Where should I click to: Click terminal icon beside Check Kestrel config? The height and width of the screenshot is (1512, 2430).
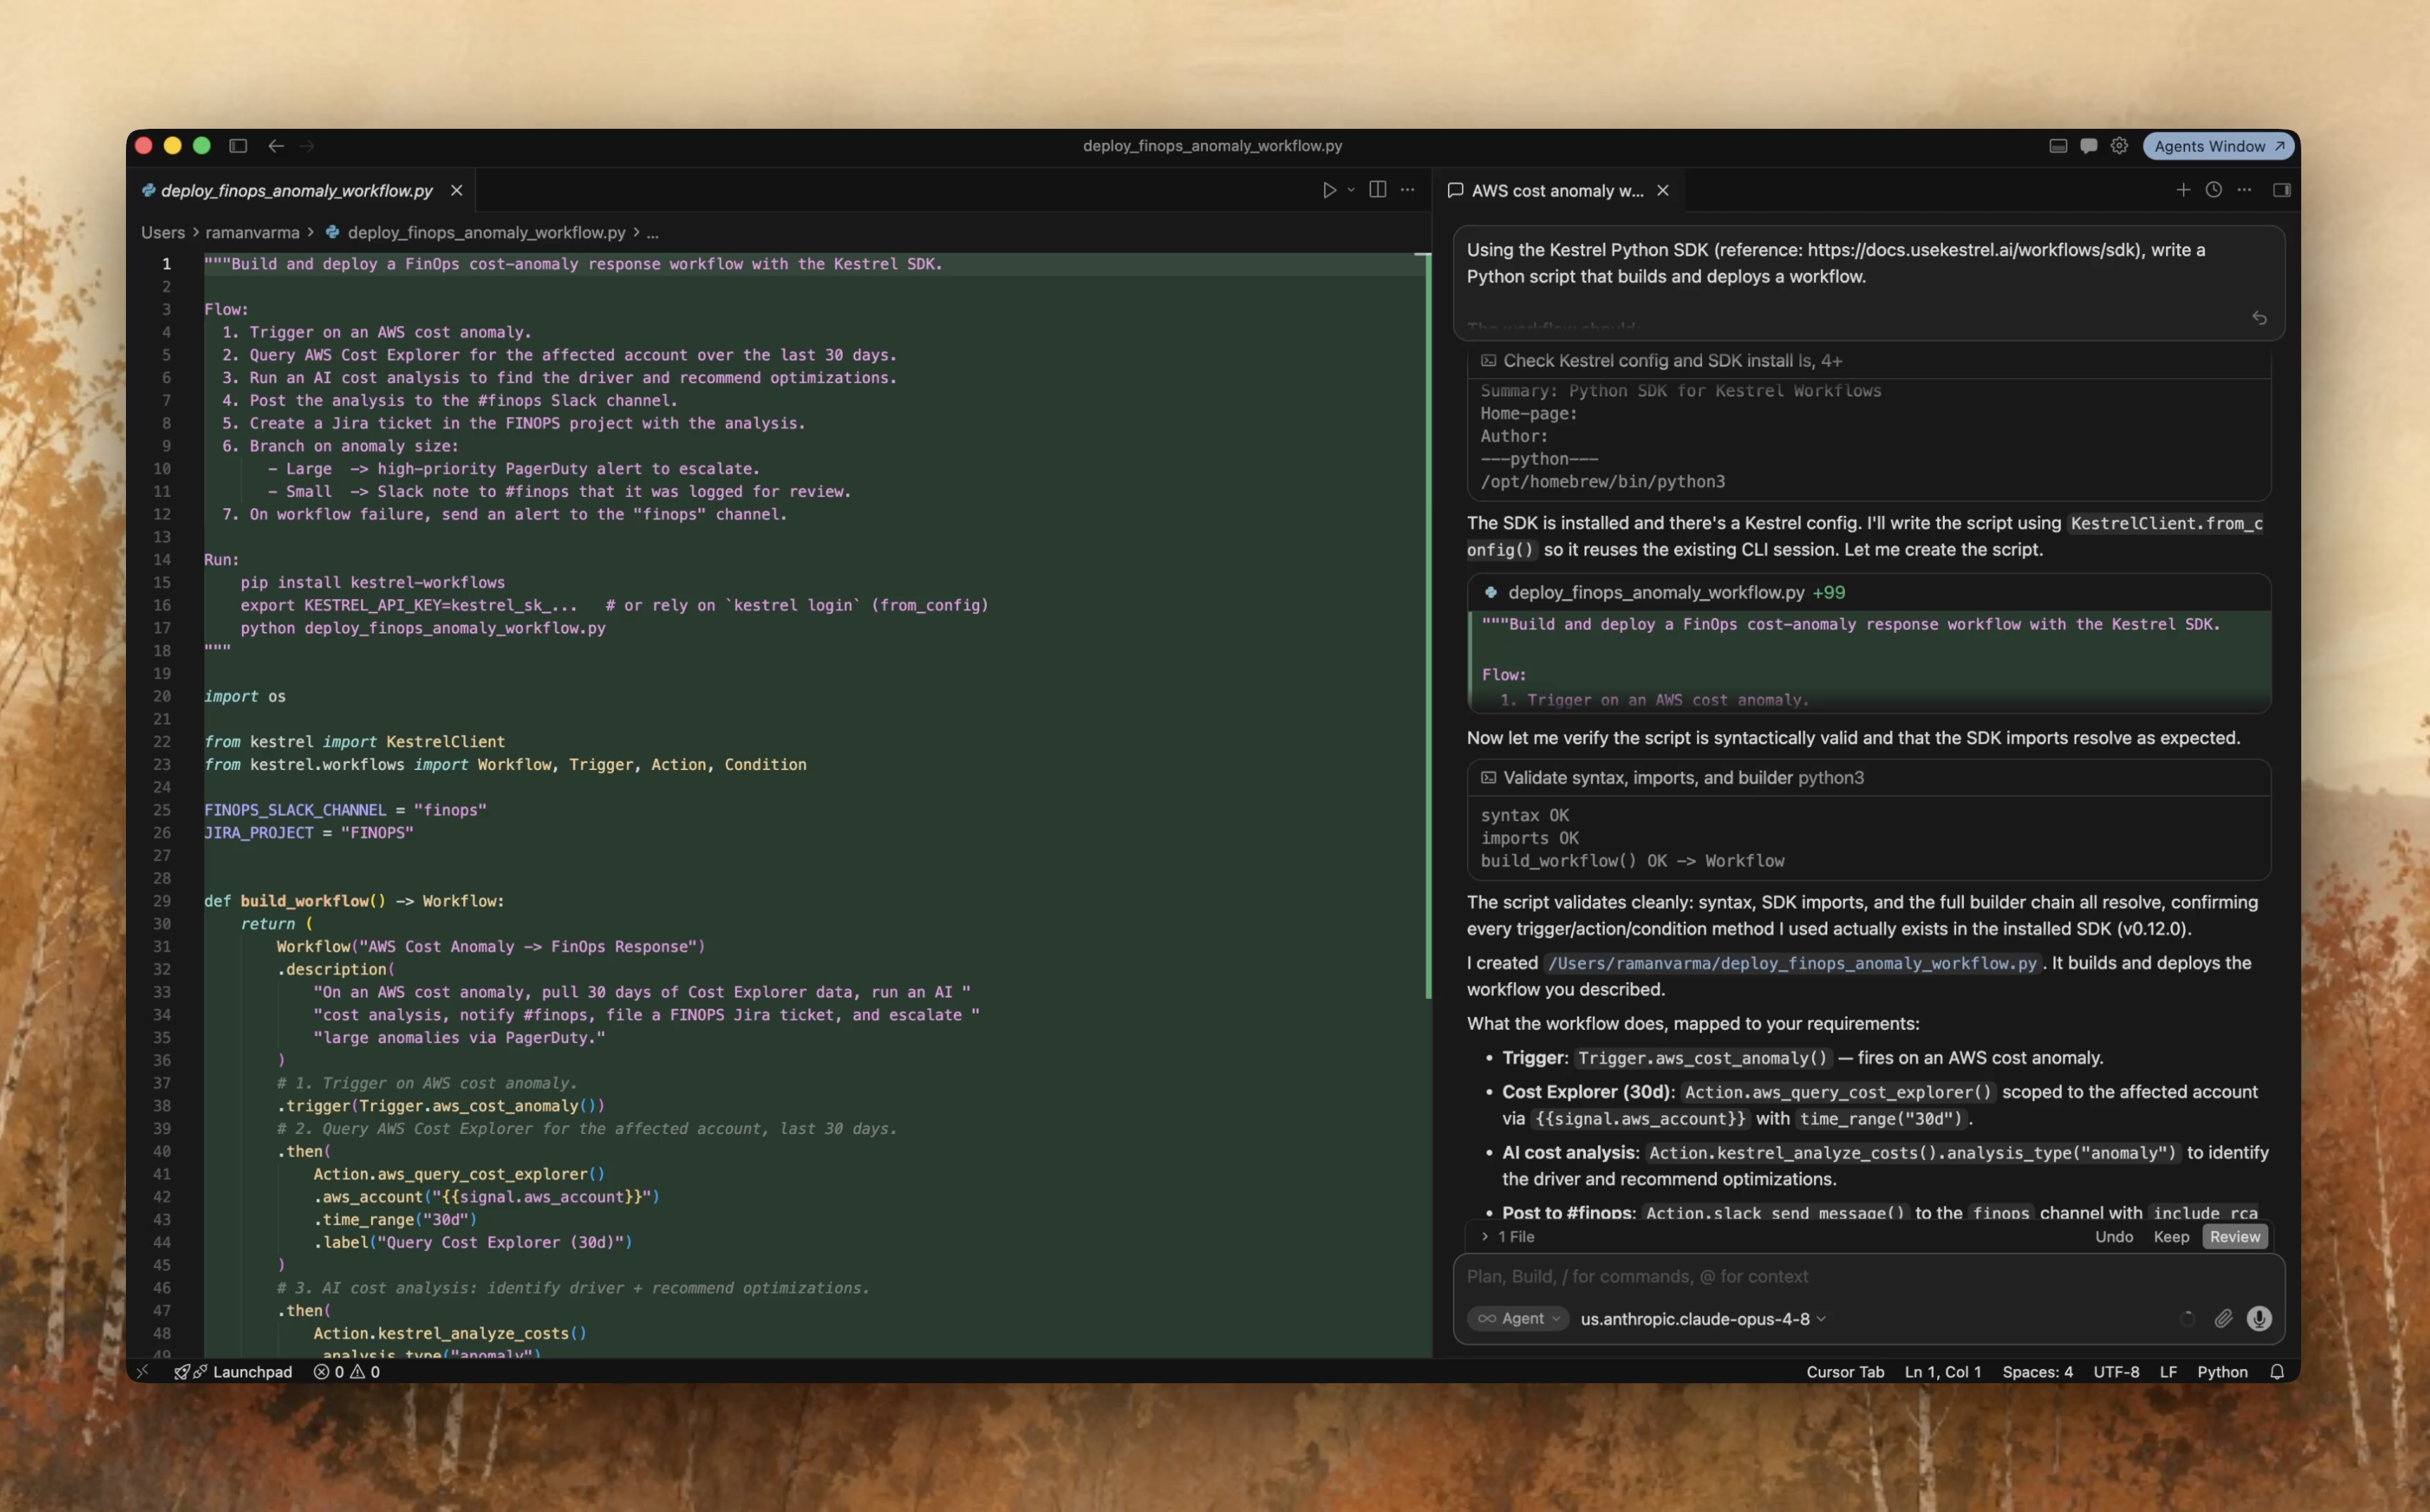[x=1488, y=361]
